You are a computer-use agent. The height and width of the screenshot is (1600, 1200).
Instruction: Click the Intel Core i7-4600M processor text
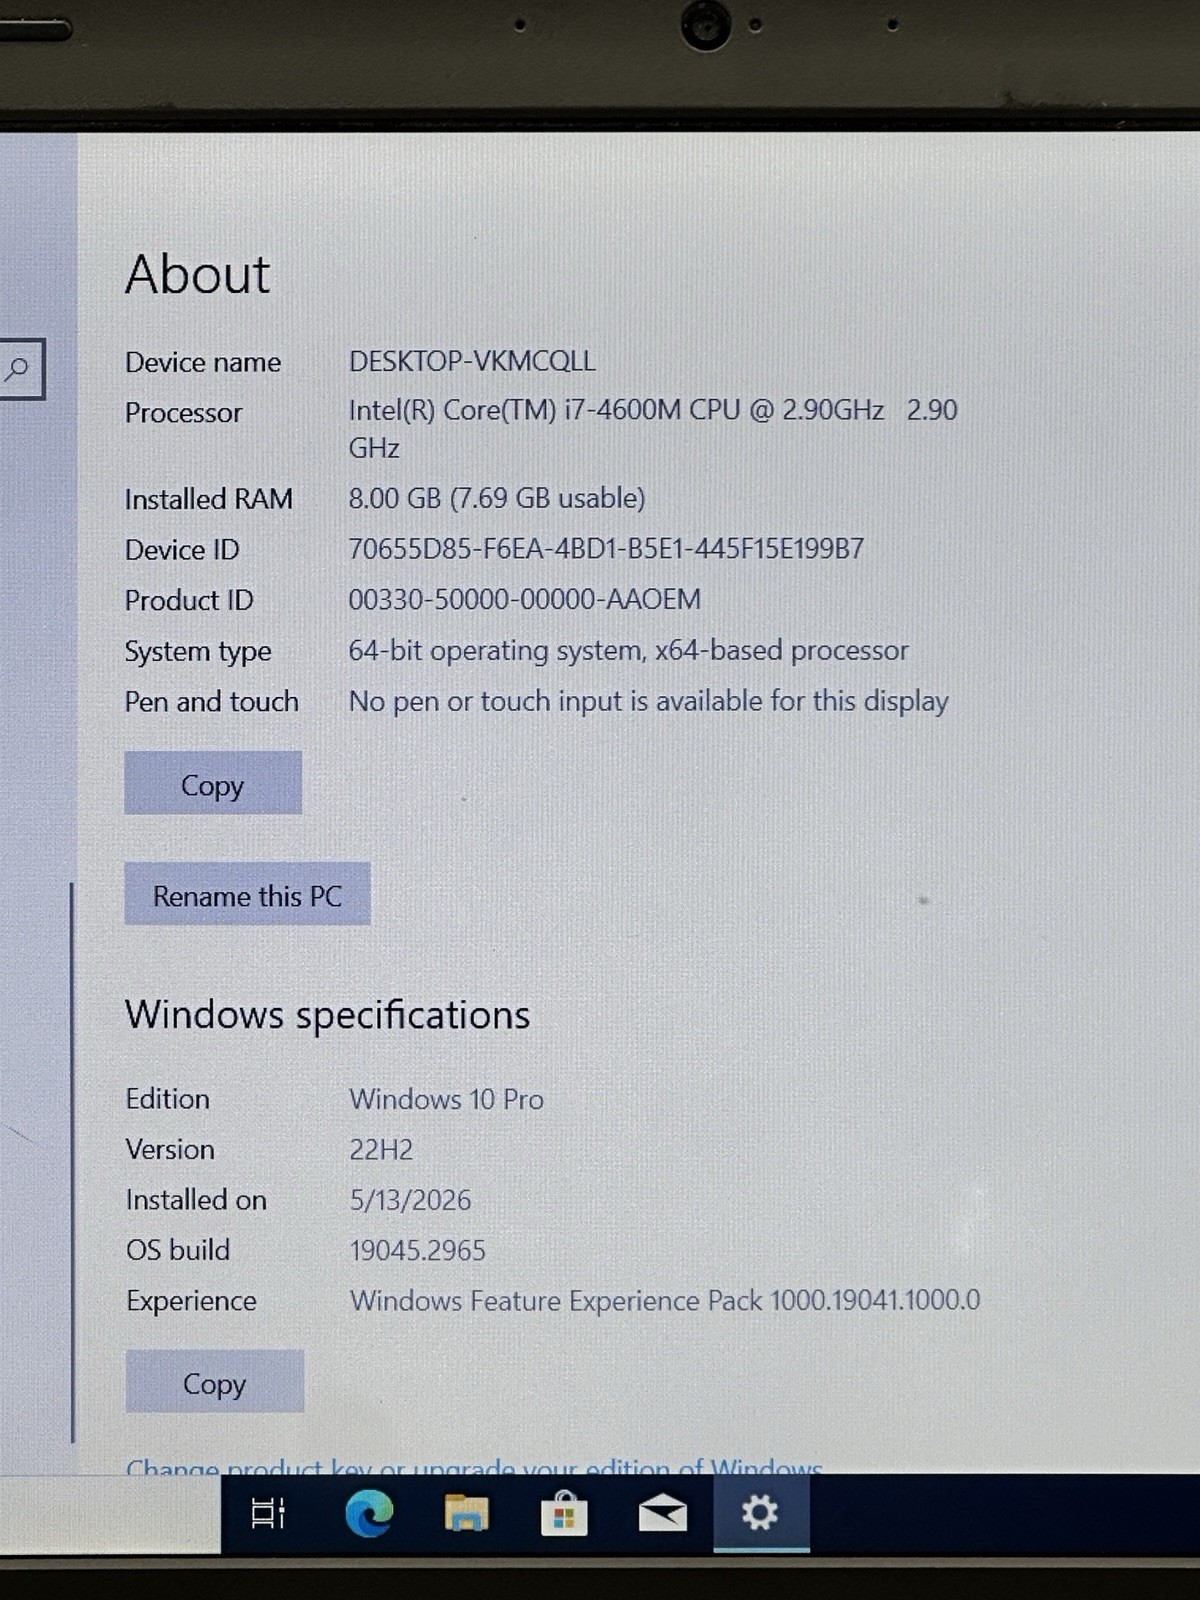point(653,428)
